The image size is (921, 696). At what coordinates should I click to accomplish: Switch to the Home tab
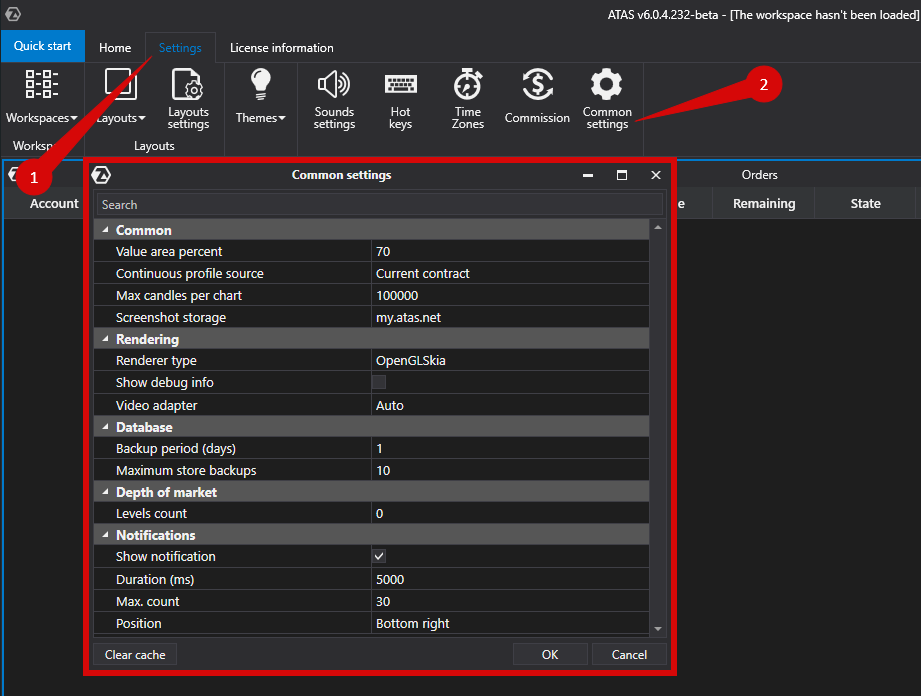(114, 47)
